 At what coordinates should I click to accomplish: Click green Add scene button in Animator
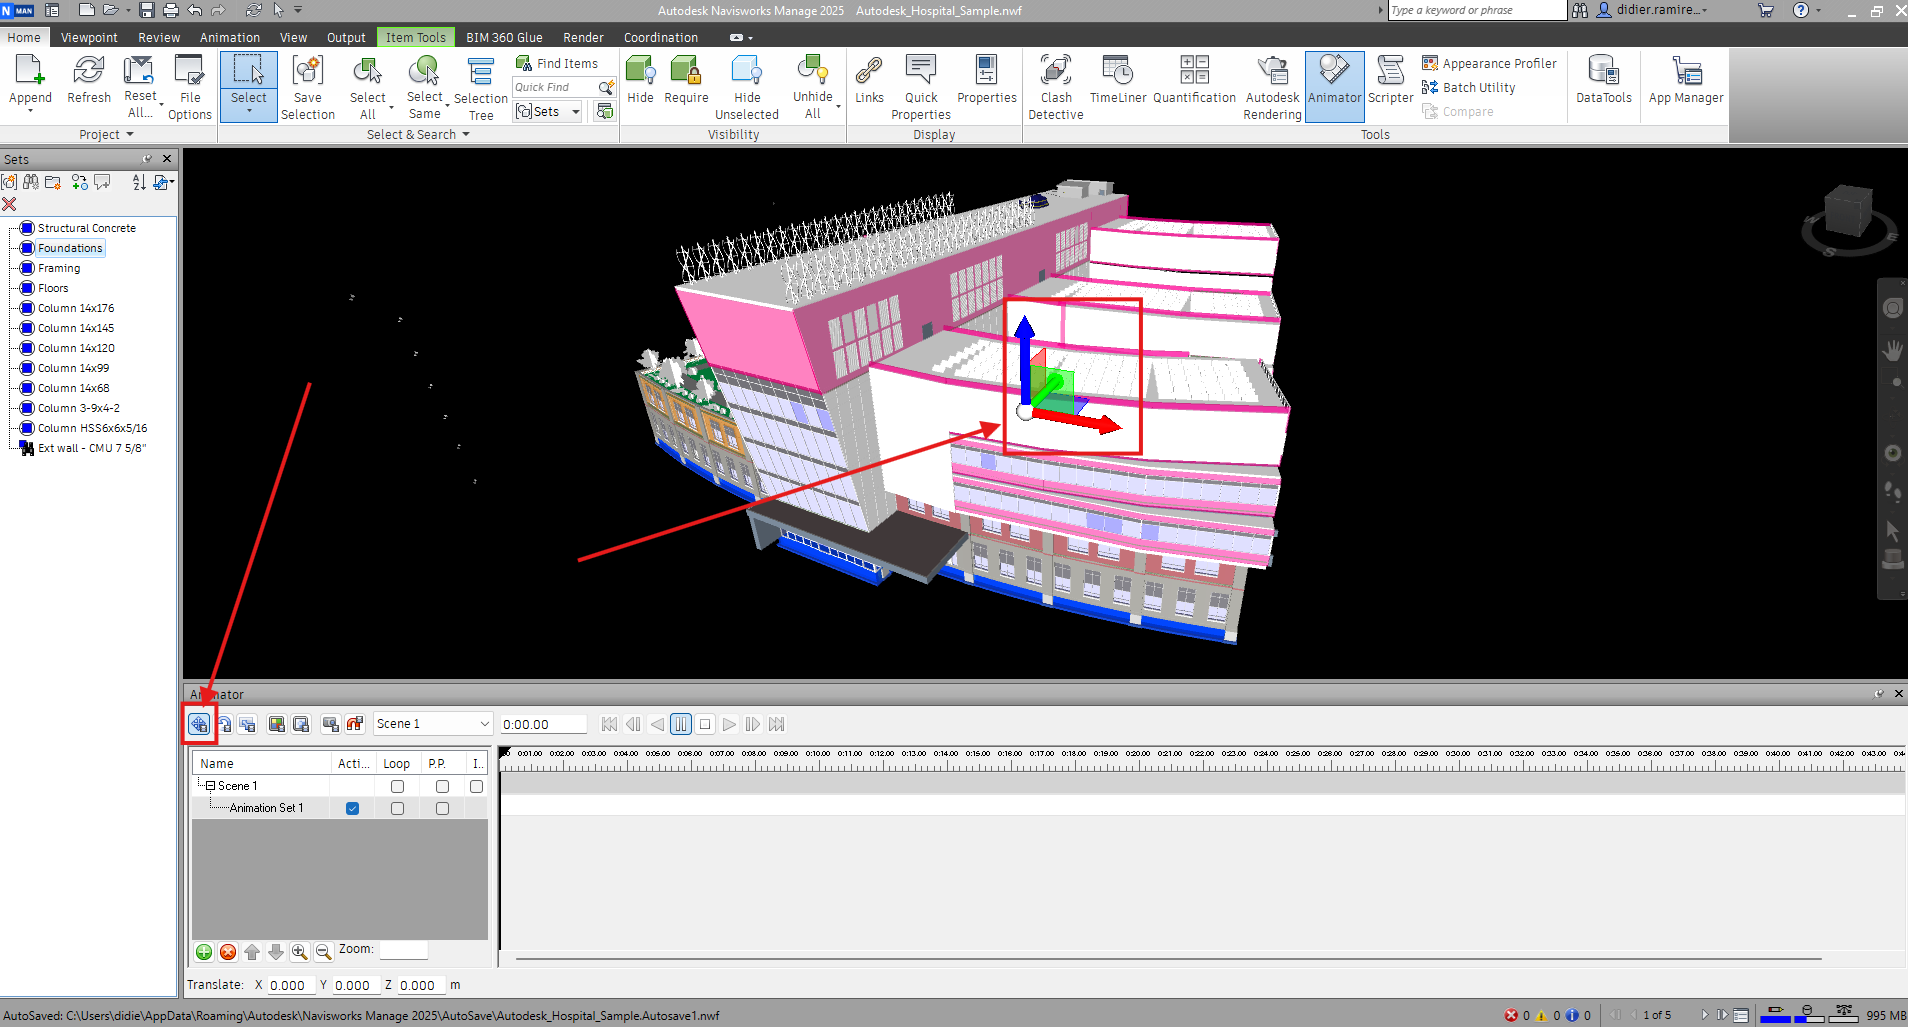point(204,952)
